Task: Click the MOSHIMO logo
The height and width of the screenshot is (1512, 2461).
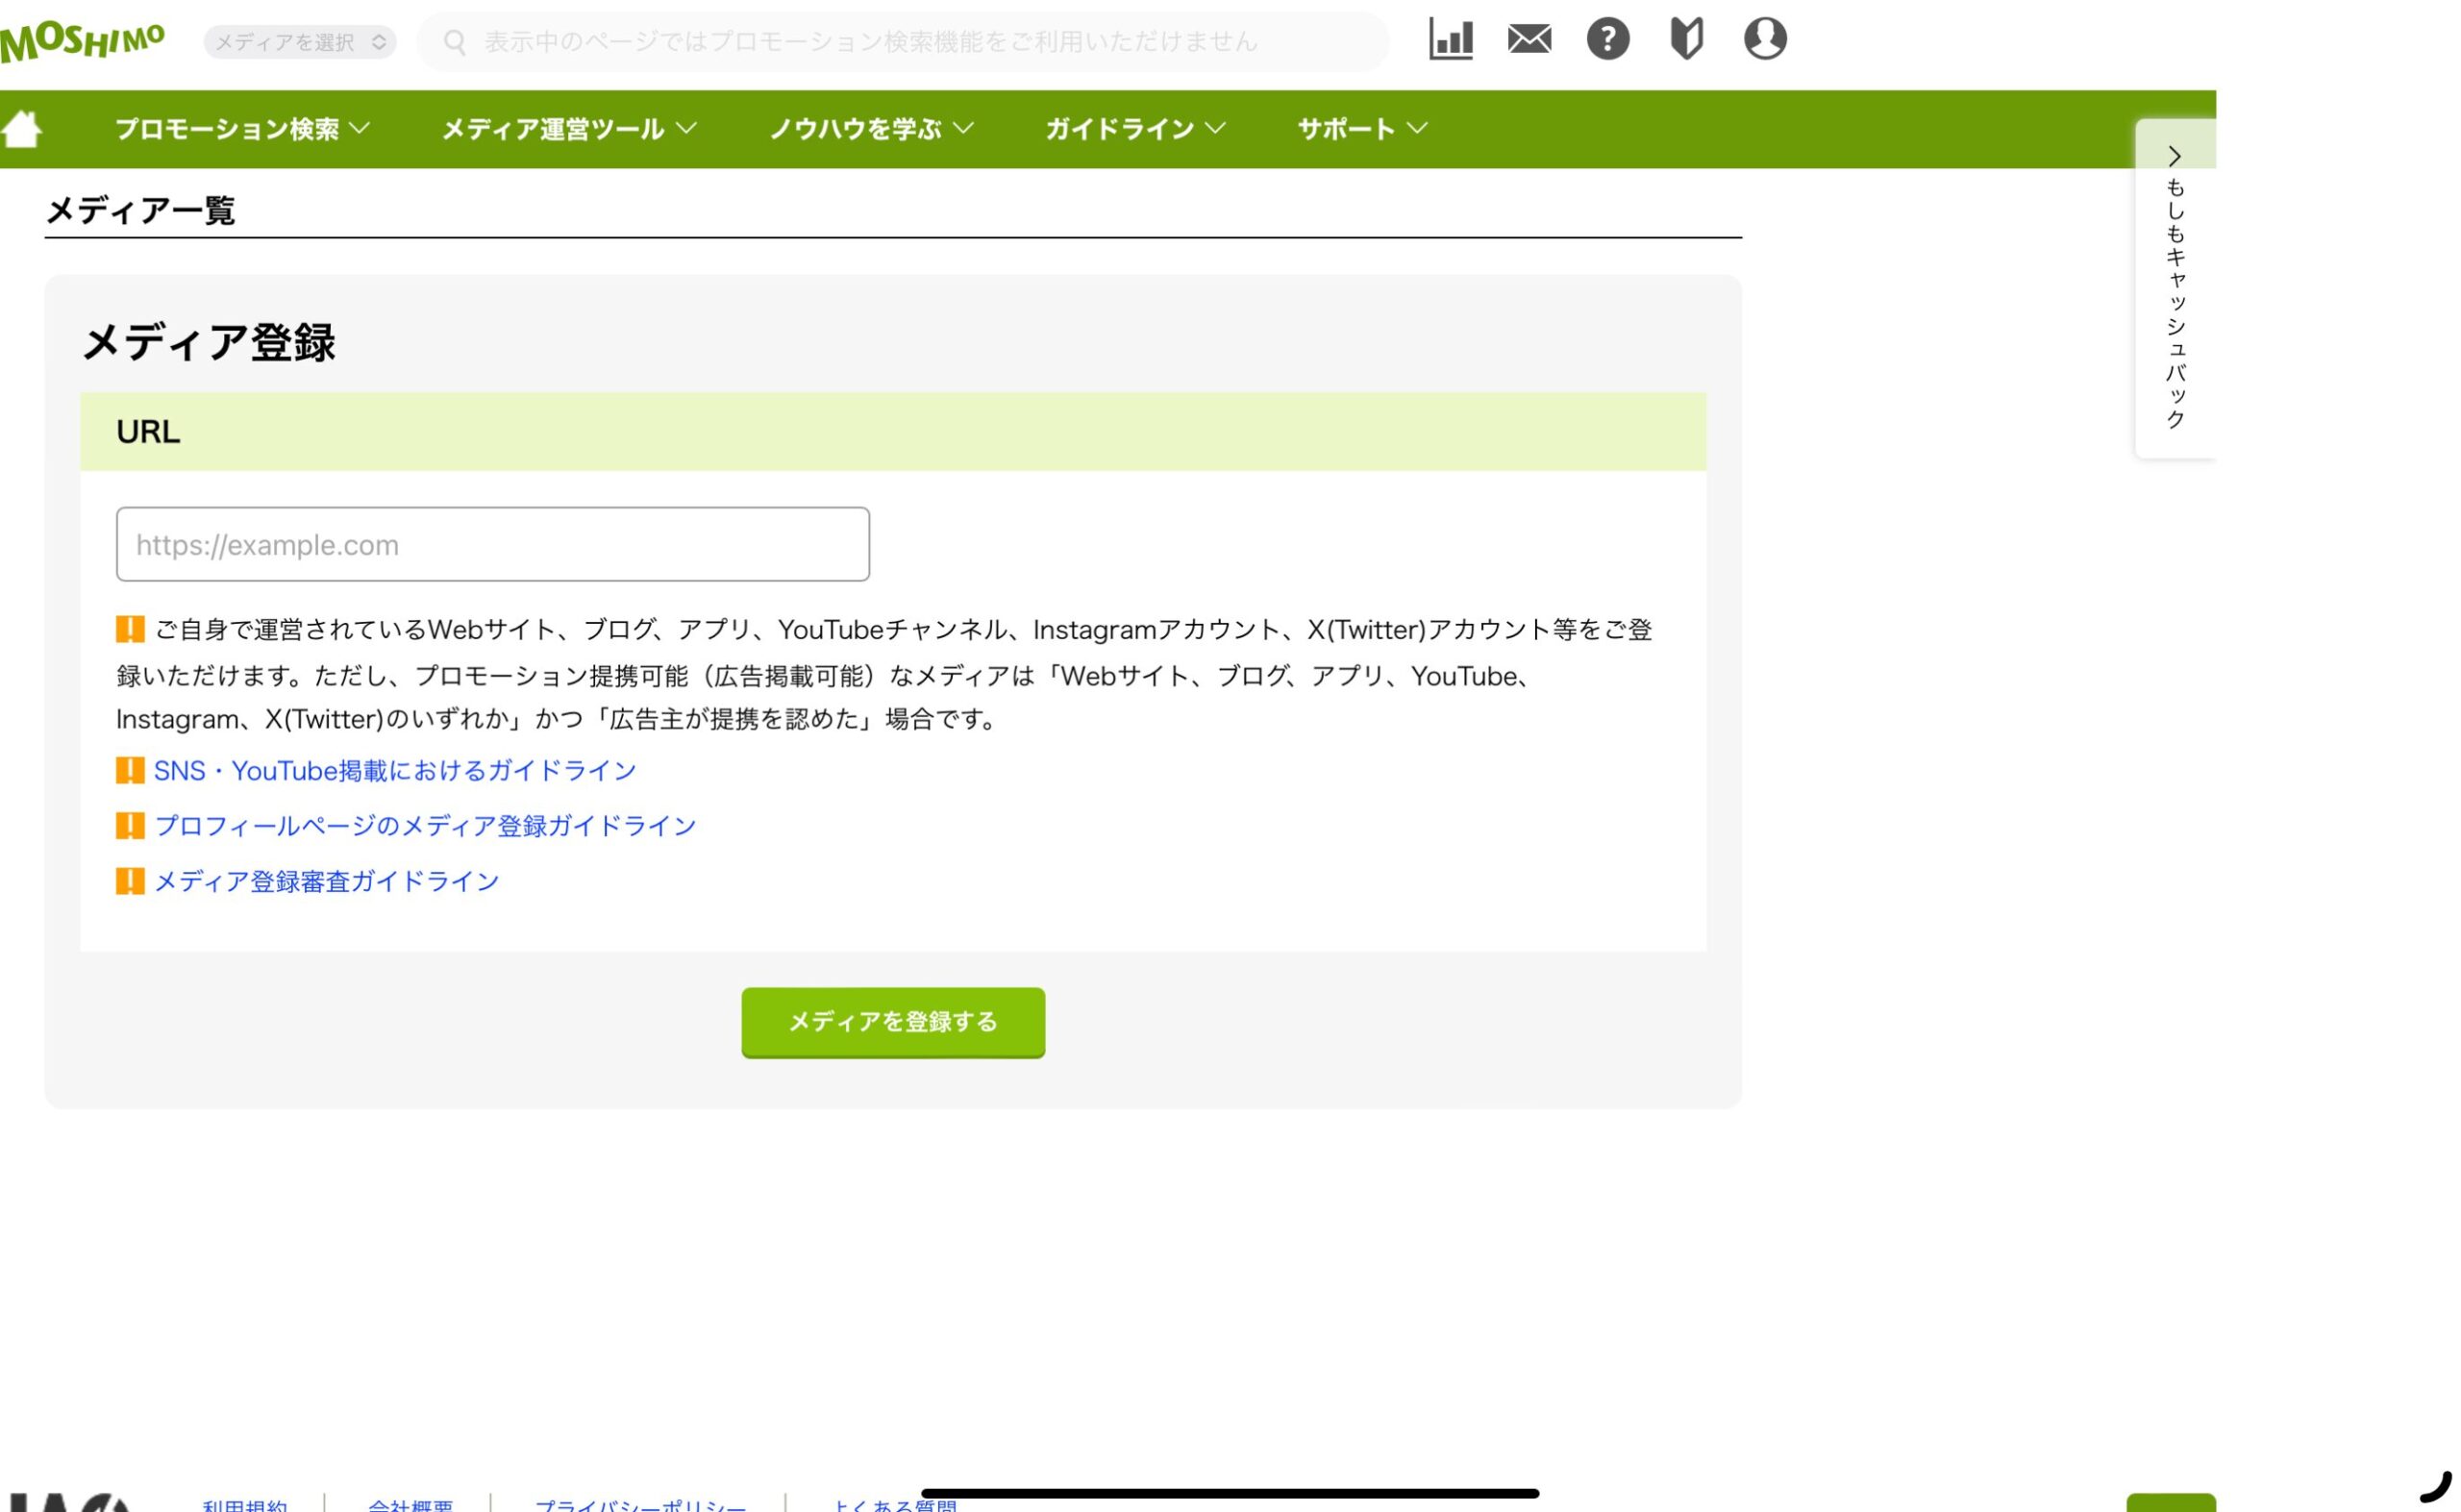Action: click(82, 41)
